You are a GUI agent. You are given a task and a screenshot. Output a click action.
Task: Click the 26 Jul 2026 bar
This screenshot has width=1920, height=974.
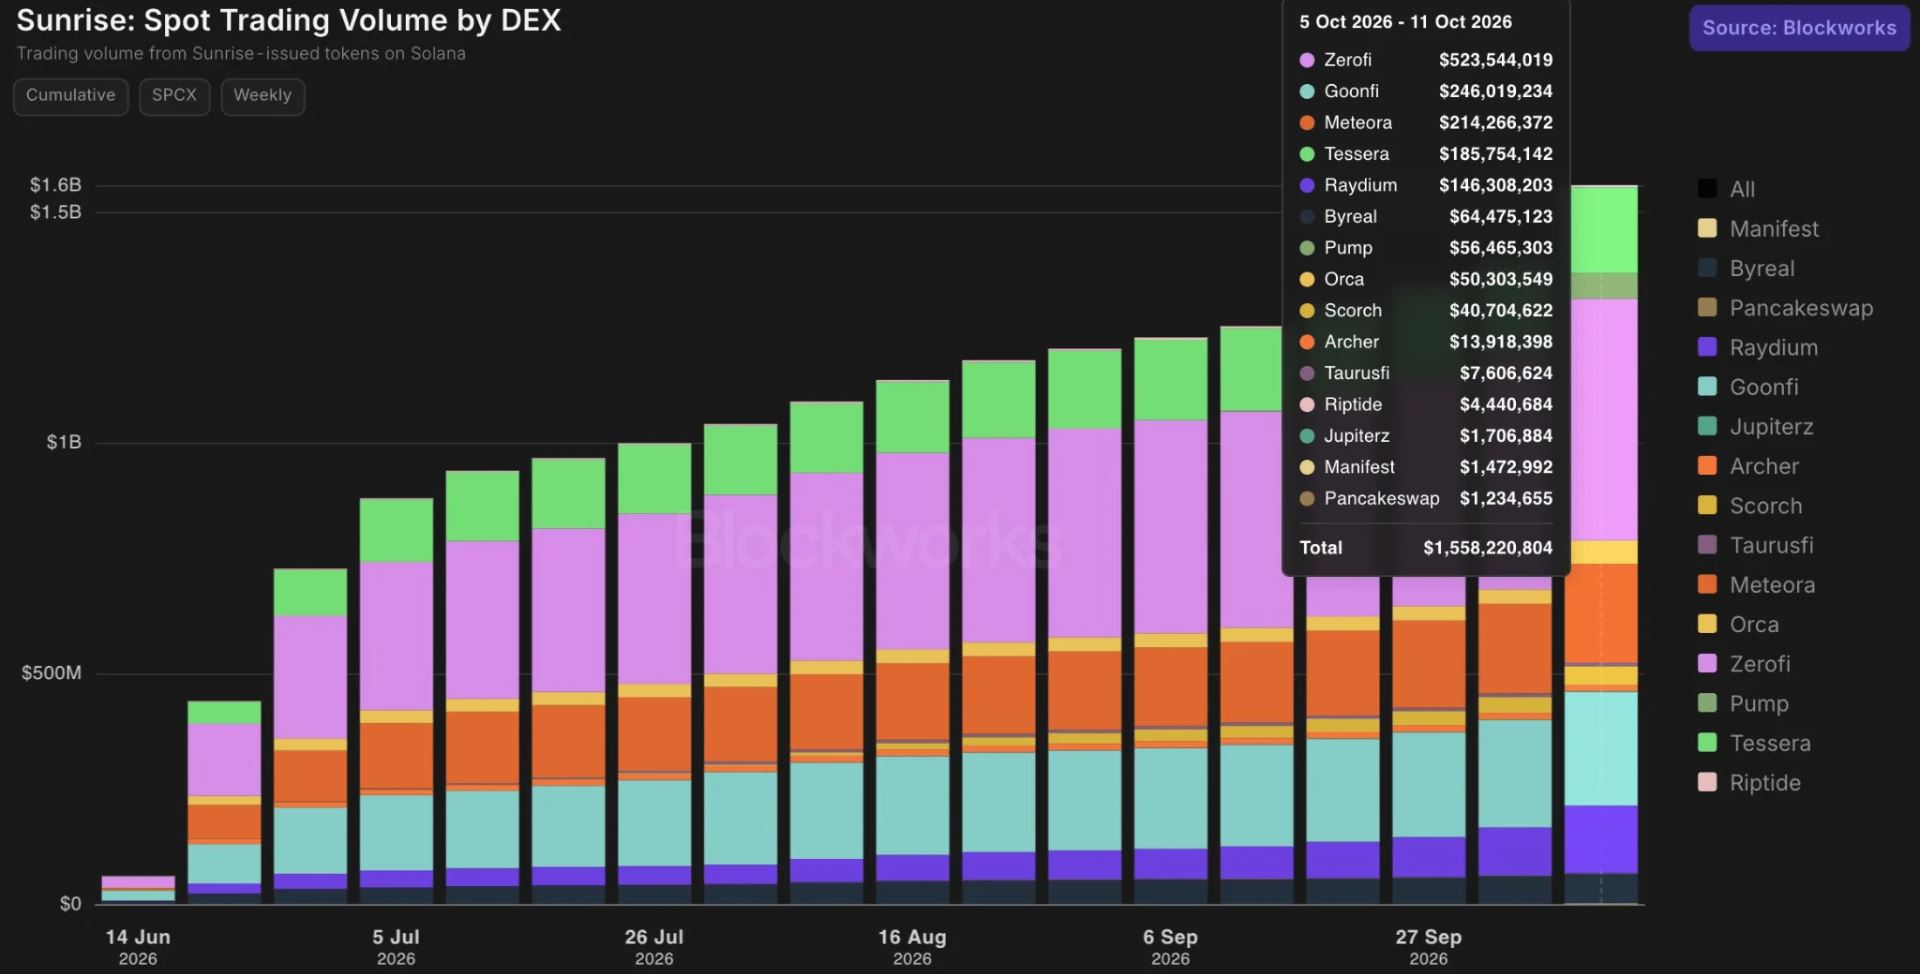tap(654, 674)
